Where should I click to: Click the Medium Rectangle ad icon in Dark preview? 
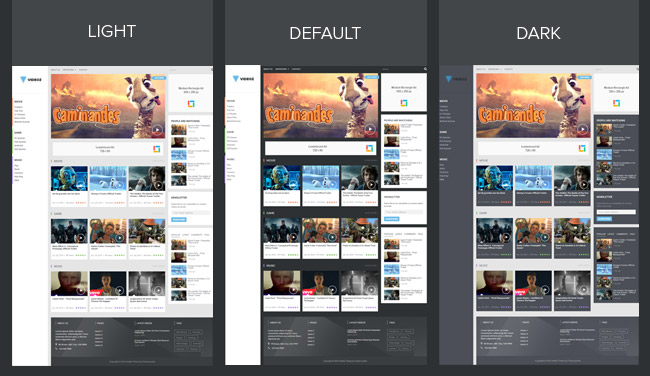point(616,103)
